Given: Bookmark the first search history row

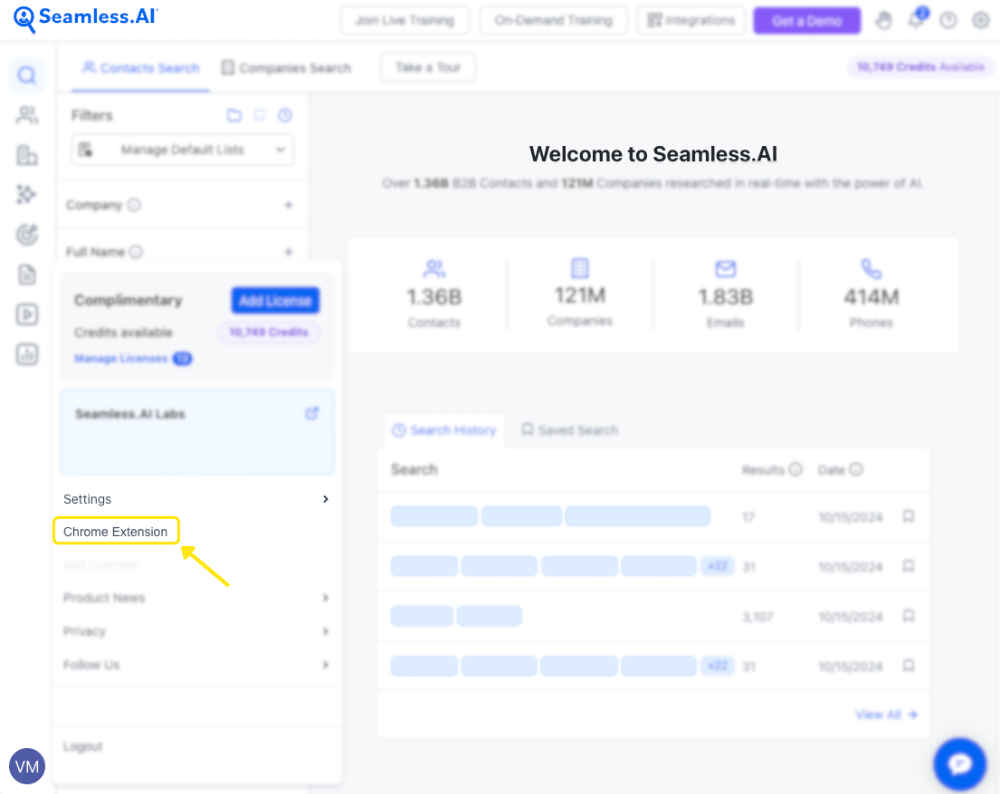Looking at the screenshot, I should click(x=908, y=516).
